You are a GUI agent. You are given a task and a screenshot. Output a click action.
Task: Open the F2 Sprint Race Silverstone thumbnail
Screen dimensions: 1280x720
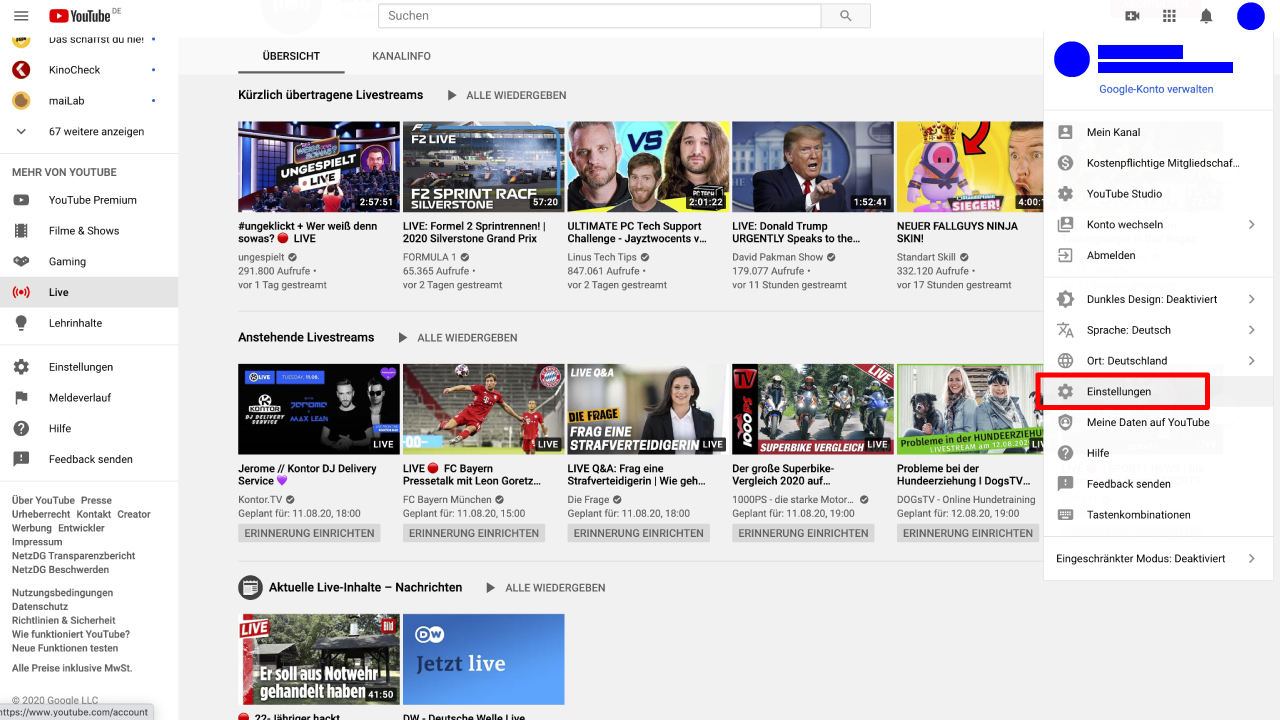(x=484, y=167)
